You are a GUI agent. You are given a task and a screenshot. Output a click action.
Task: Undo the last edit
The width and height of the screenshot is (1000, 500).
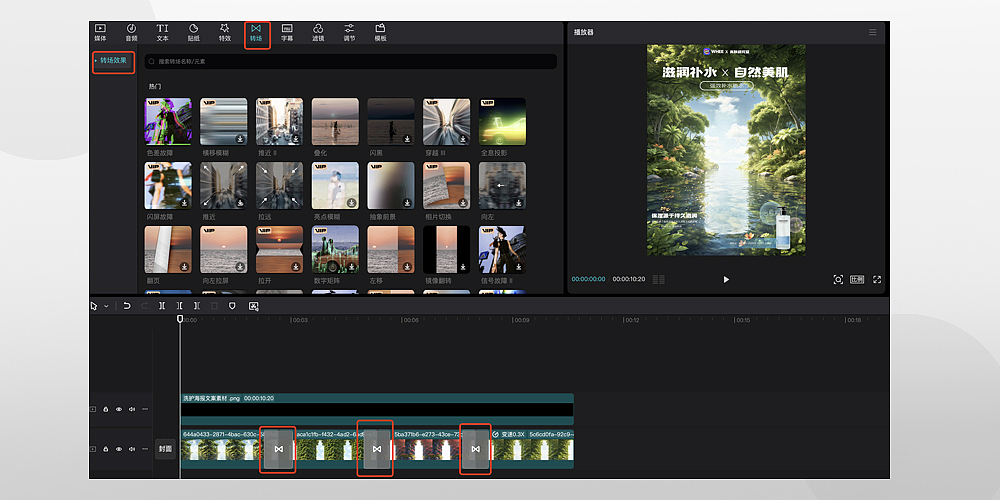(x=127, y=306)
